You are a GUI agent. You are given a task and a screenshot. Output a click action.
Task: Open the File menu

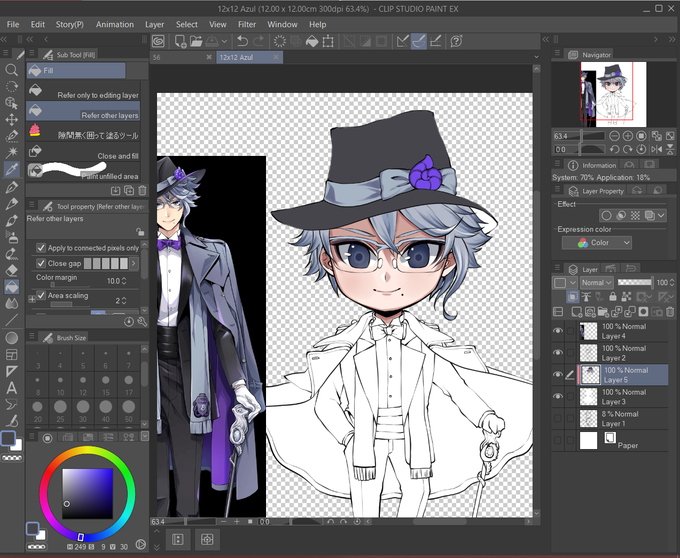pyautogui.click(x=13, y=25)
